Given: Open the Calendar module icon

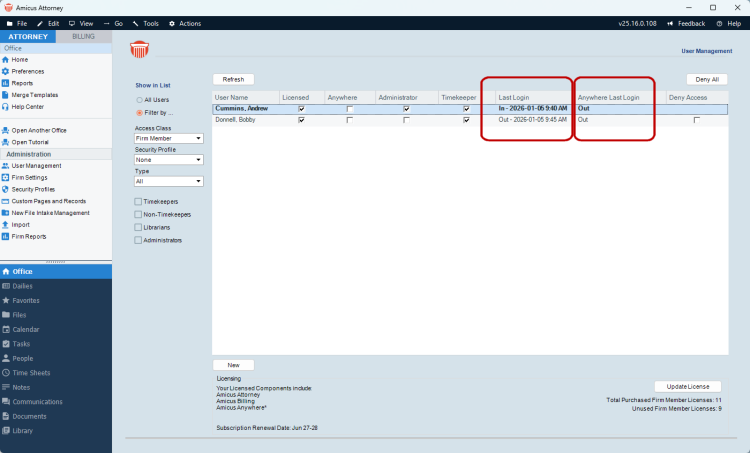Looking at the screenshot, I should tap(6, 329).
